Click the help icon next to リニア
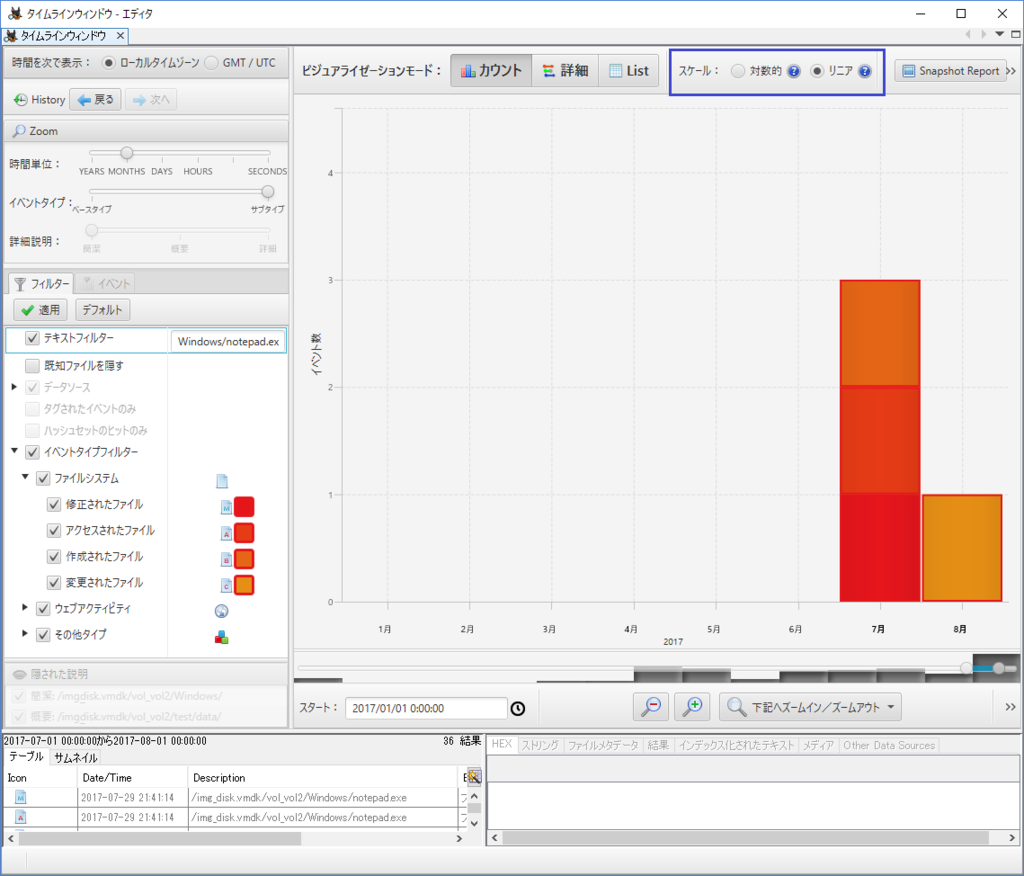The image size is (1024, 876). pos(865,71)
